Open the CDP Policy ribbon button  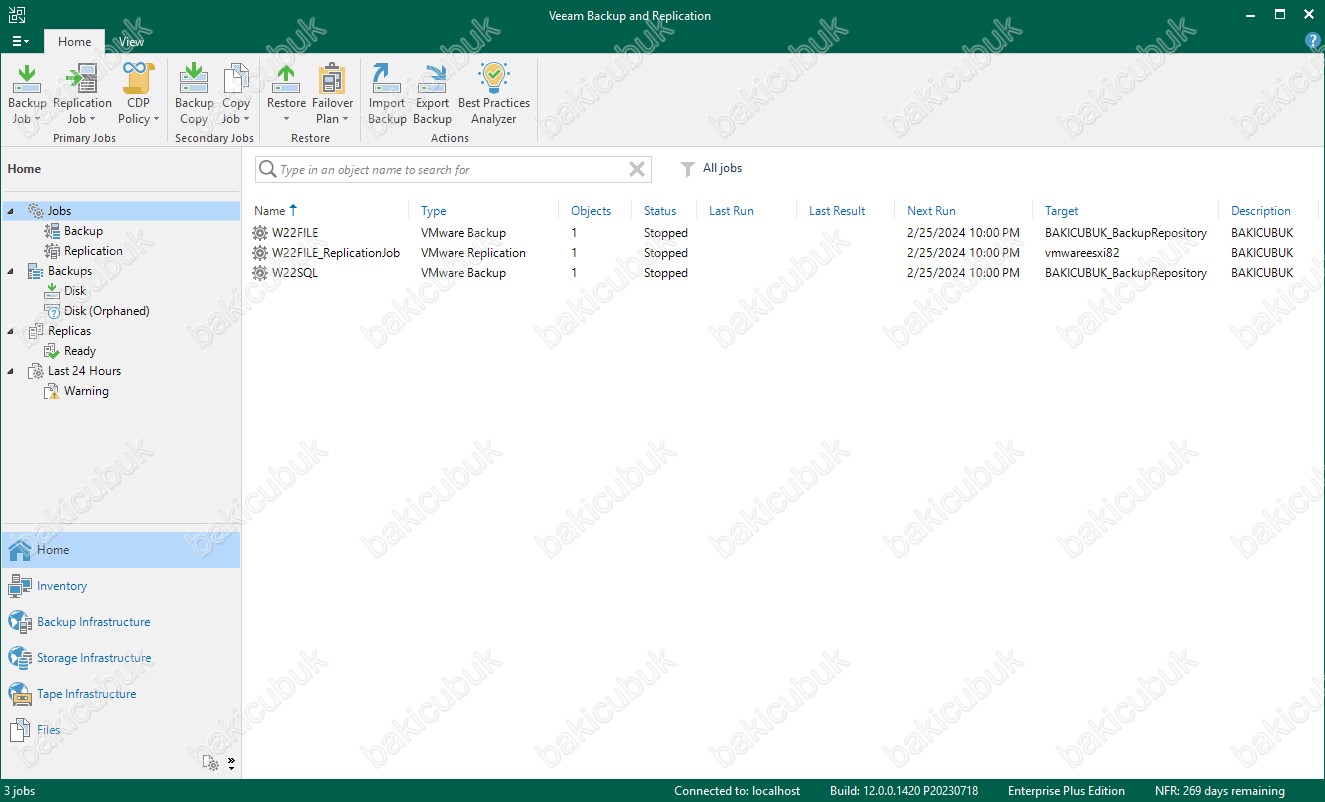[x=138, y=93]
